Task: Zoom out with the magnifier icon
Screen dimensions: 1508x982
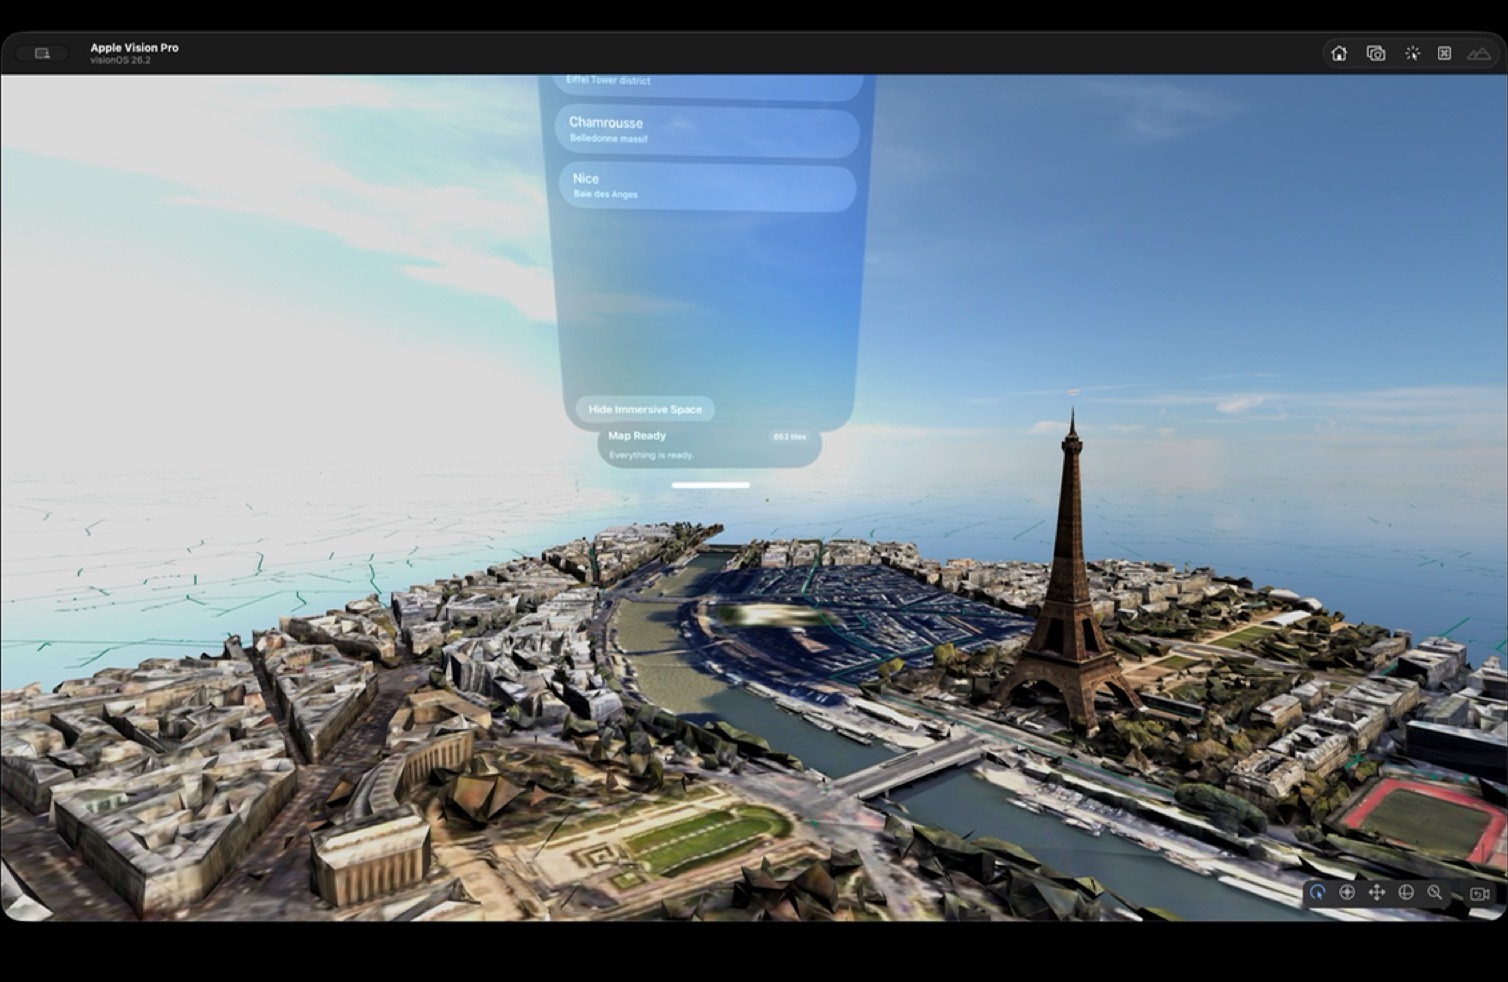Action: coord(1435,892)
